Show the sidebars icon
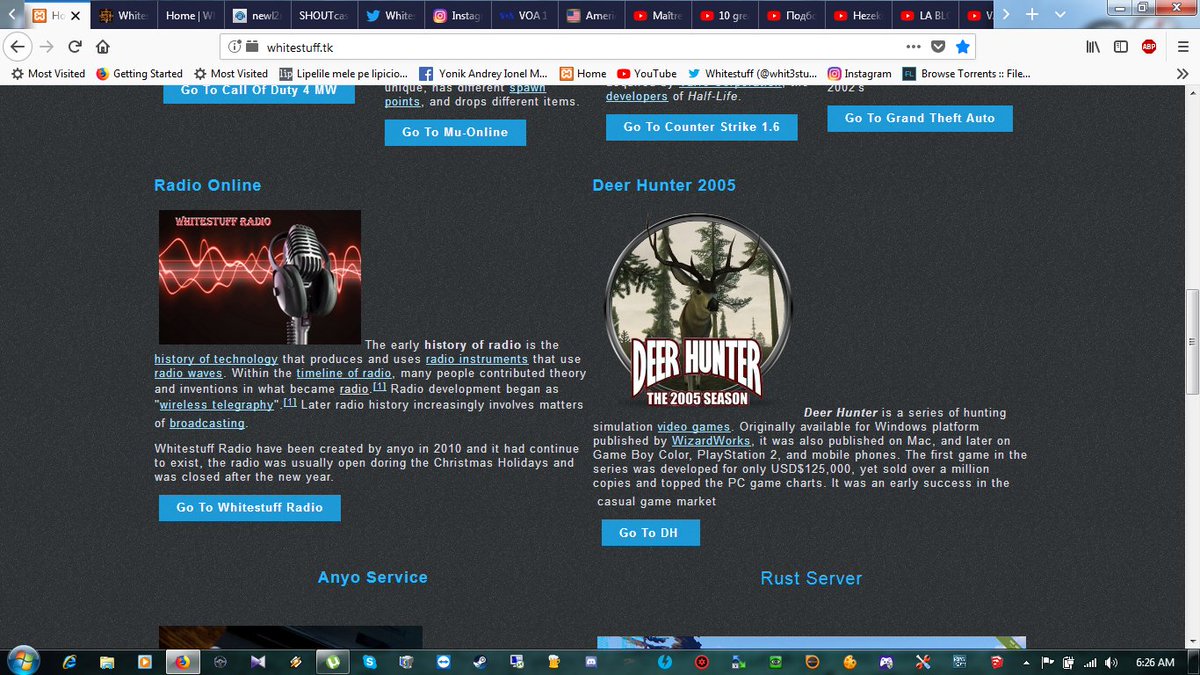The width and height of the screenshot is (1200, 675). pyautogui.click(x=1121, y=46)
